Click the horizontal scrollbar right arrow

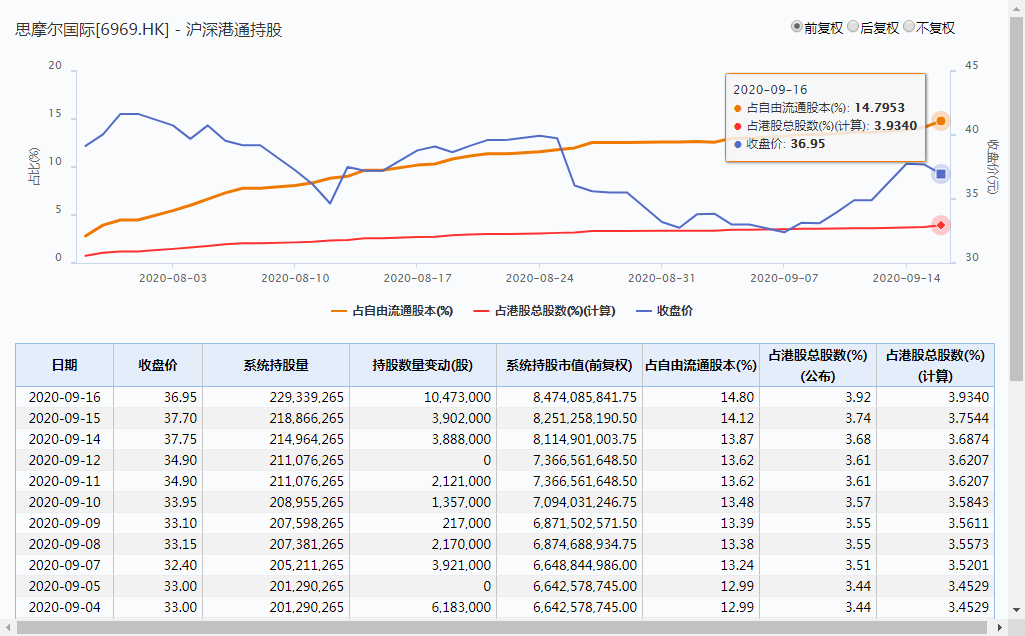(1000, 628)
